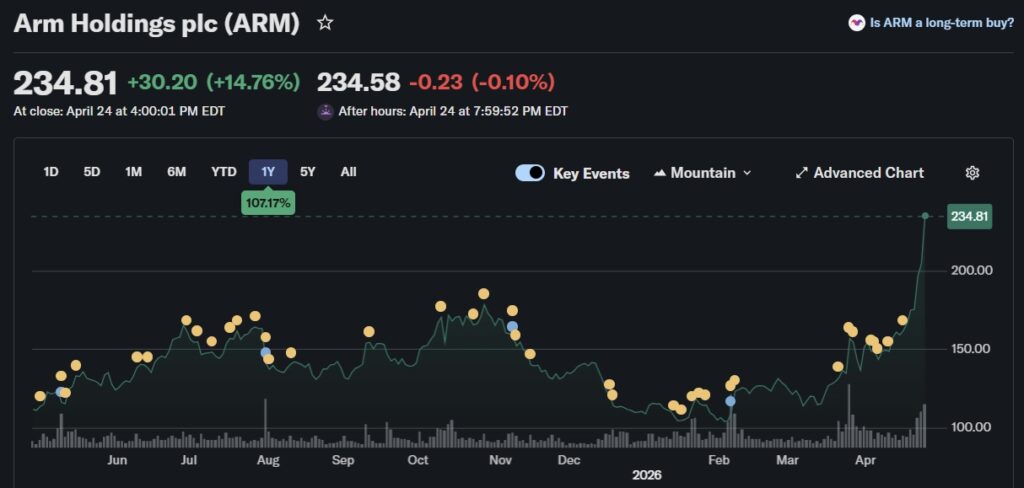Star Arm Holdings to add to watchlist
1024x488 pixels.
pyautogui.click(x=325, y=23)
